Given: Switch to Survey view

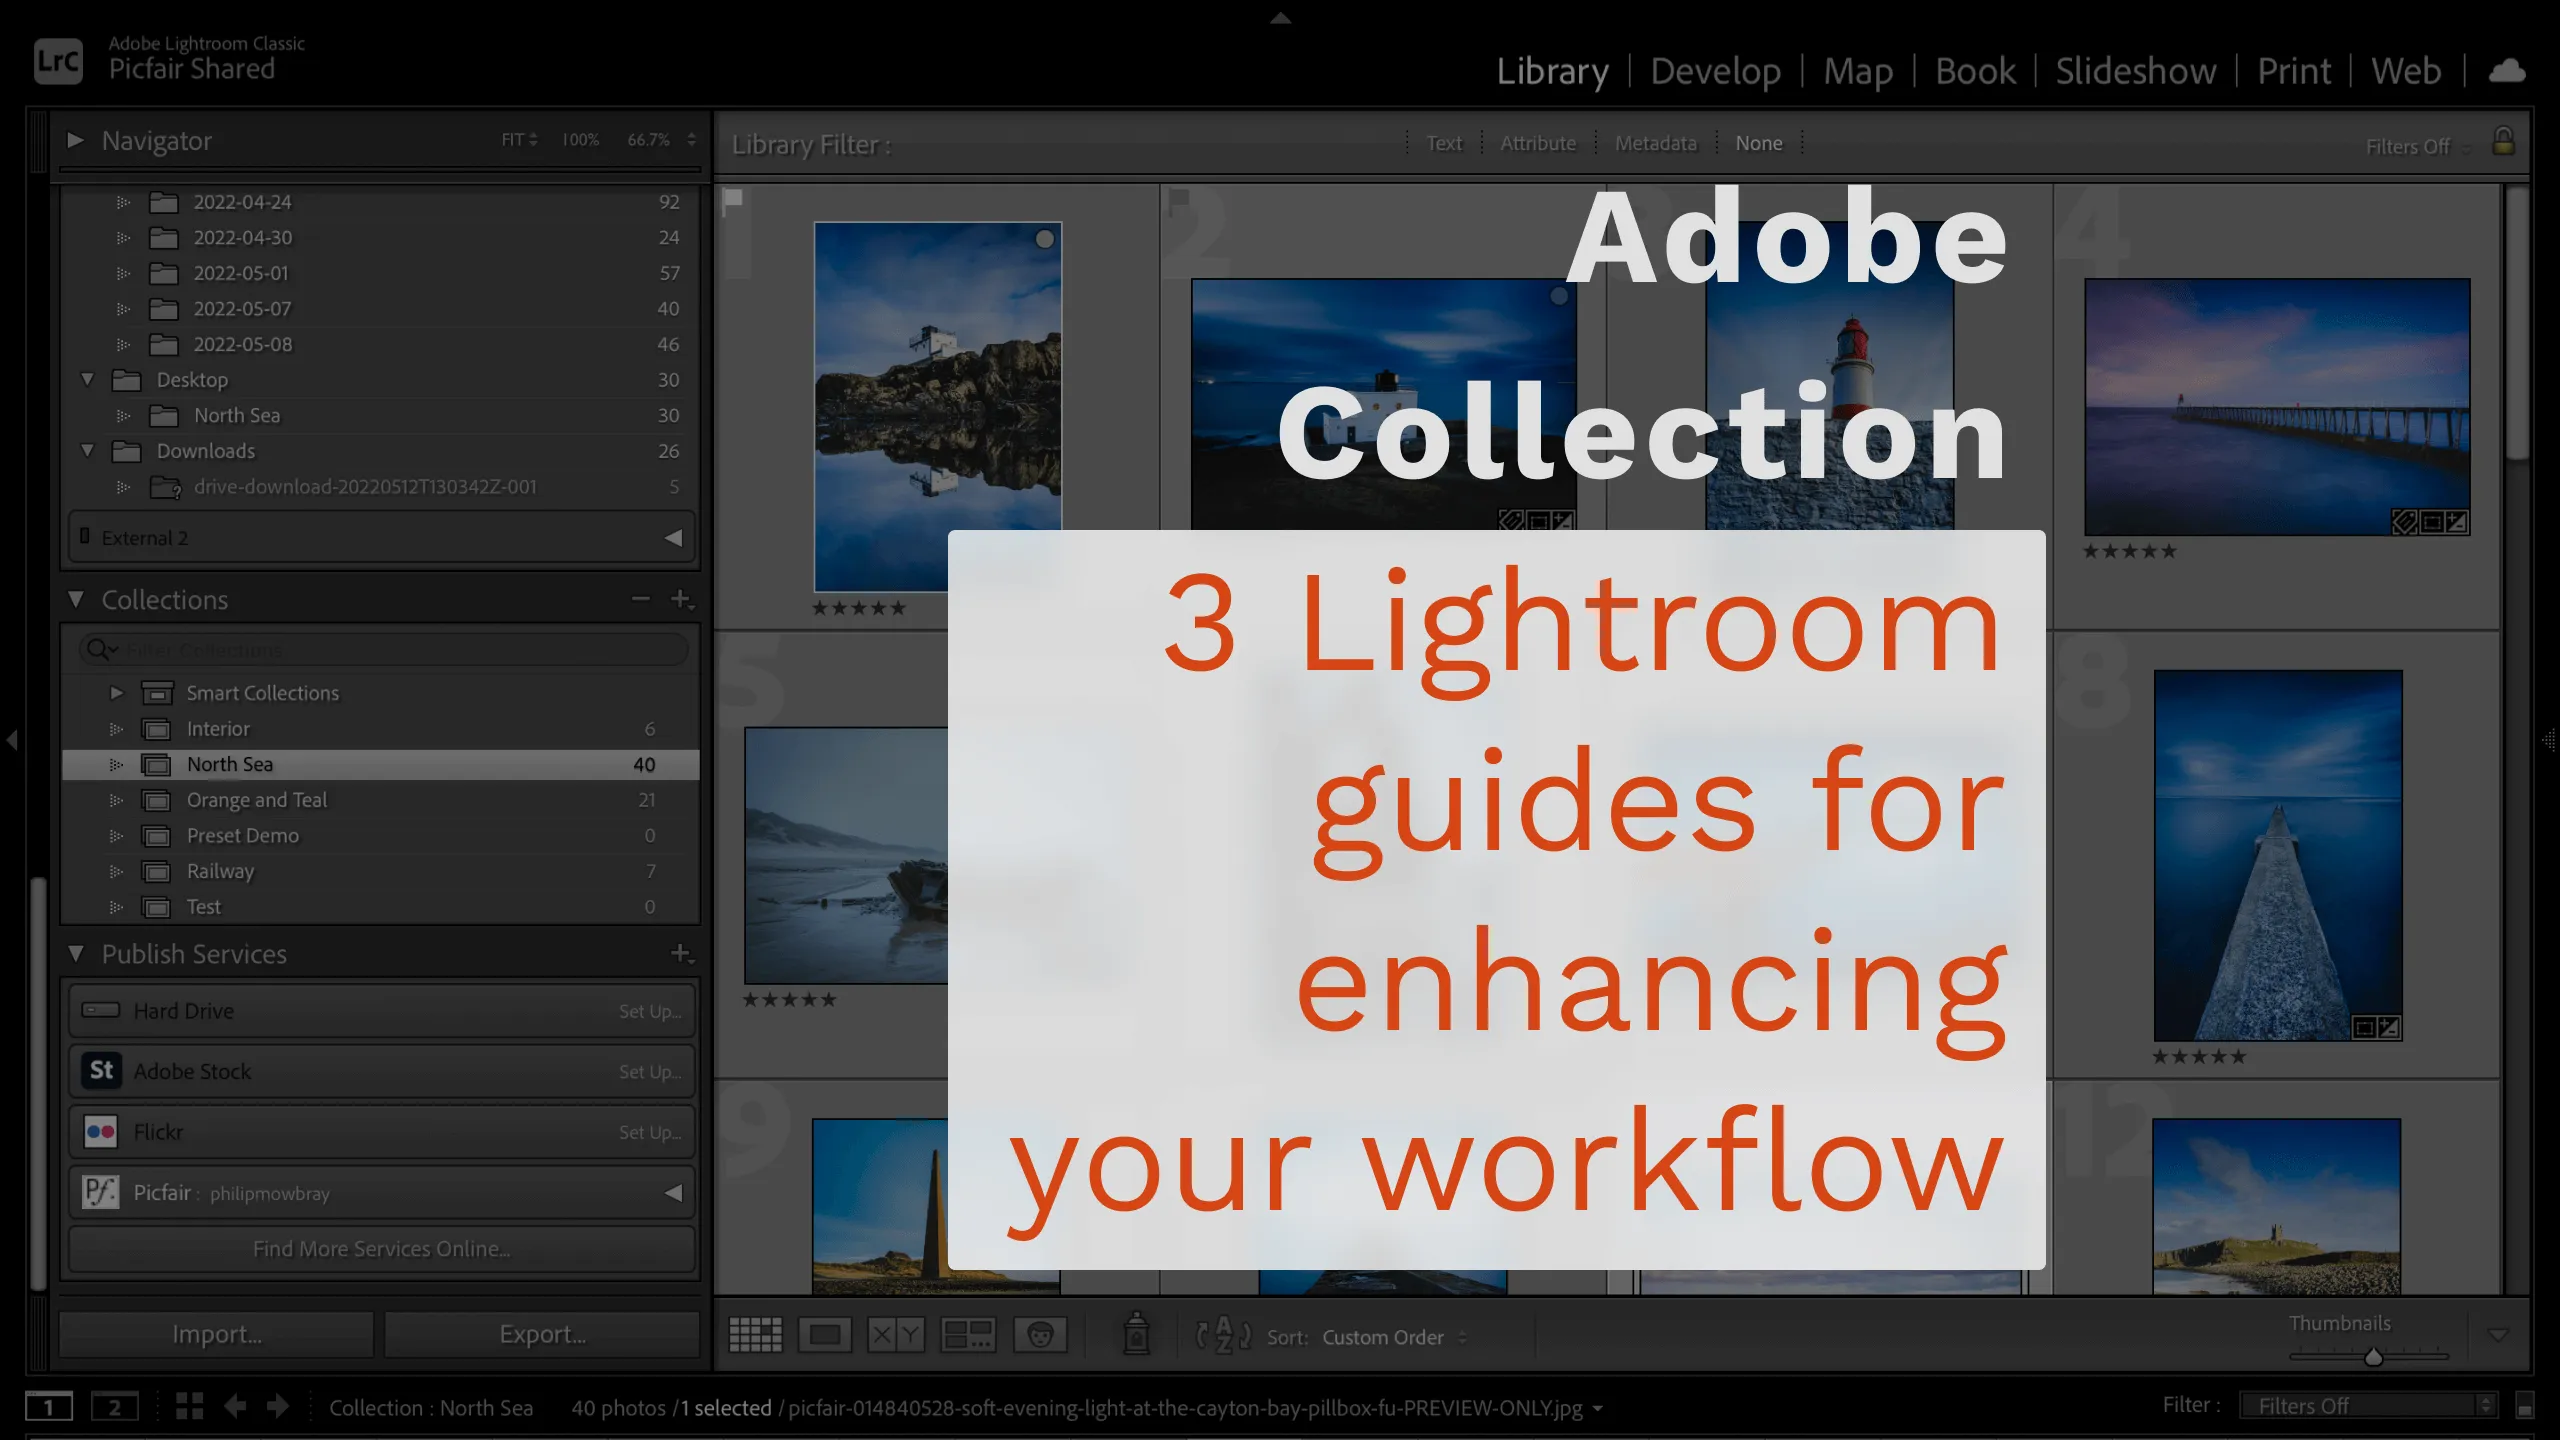Looking at the screenshot, I should [968, 1335].
